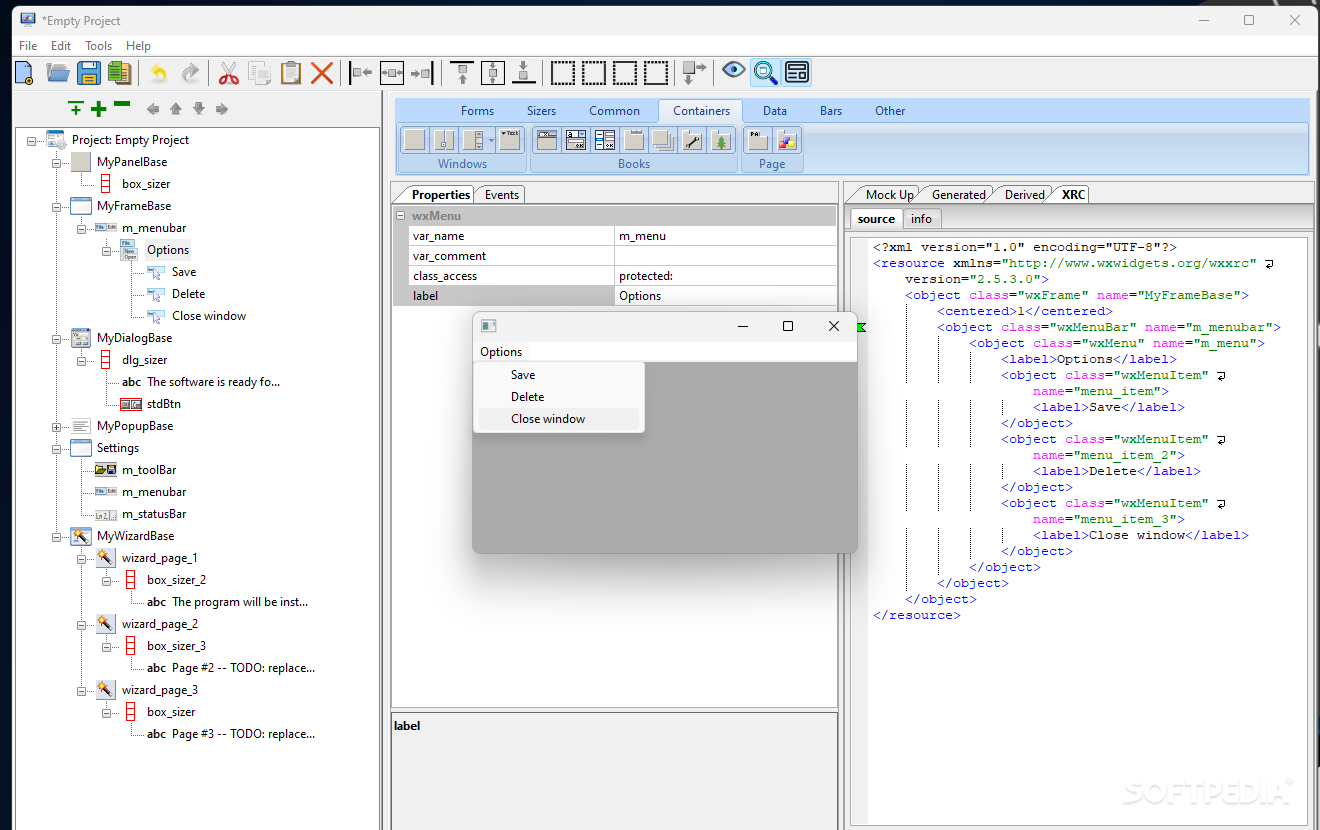This screenshot has height=830, width=1320.
Task: Click the New project toolbar icon
Action: point(24,72)
